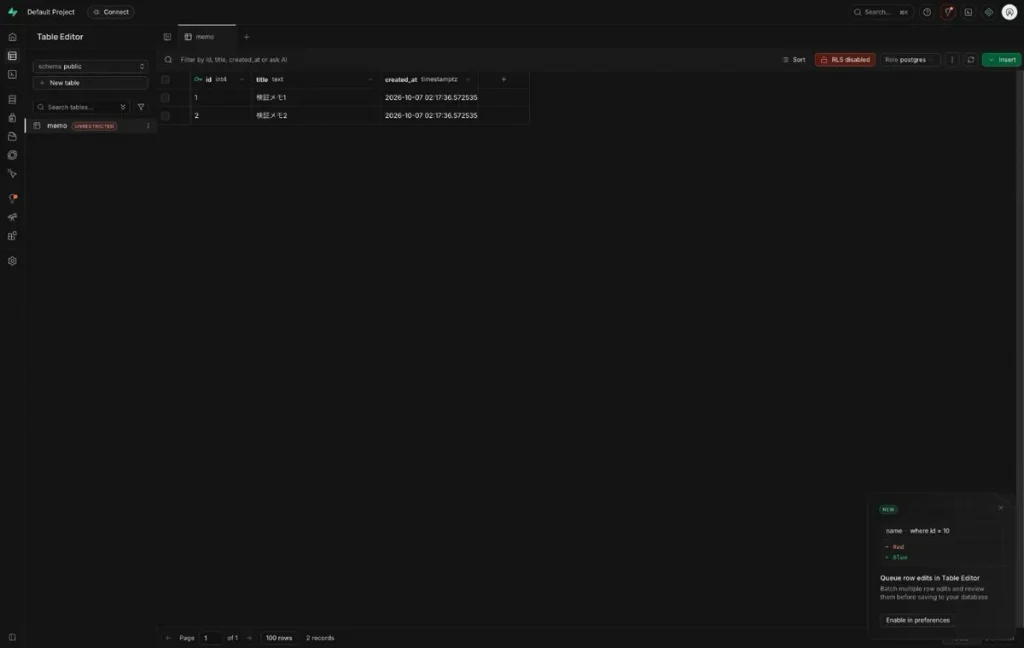1024x648 pixels.
Task: Open the Advisors lightbulb sidebar icon
Action: point(12,199)
